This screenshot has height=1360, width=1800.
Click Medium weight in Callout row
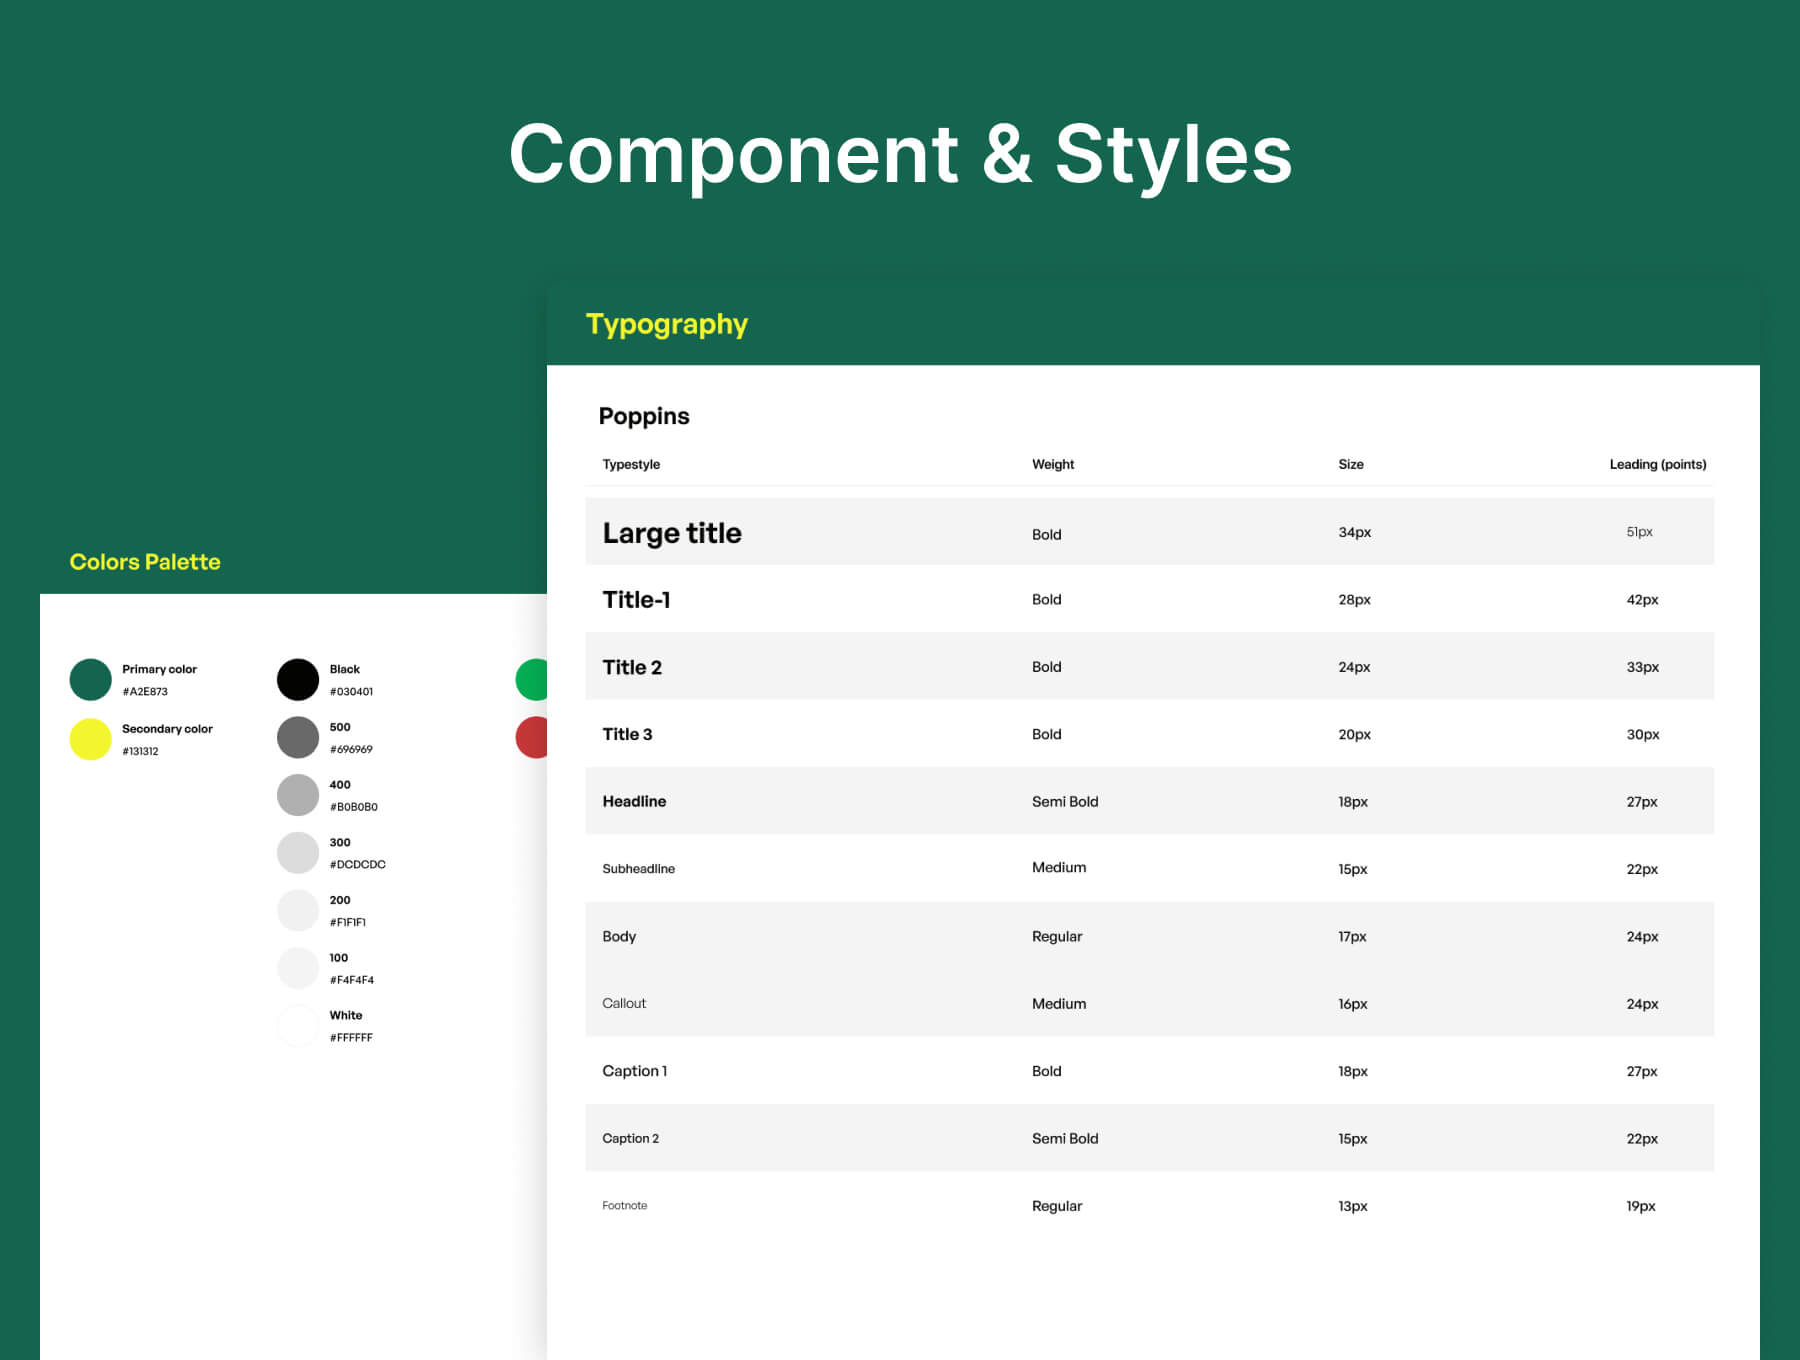click(1059, 1004)
